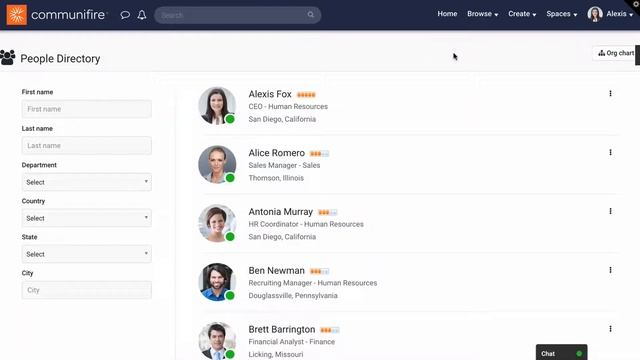Click Antonia Murray's profile photo

(x=217, y=223)
